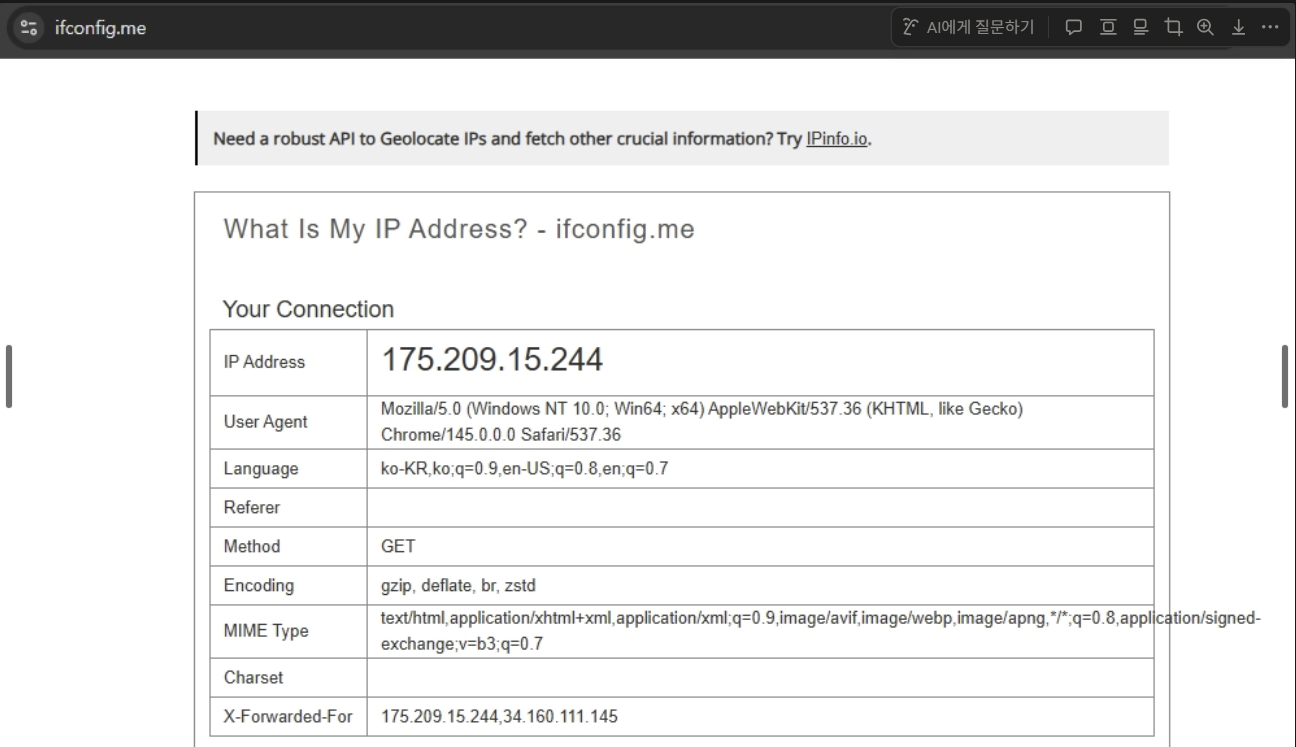Click the left edge vertical handle
Viewport: 1296px width, 747px height.
pos(9,376)
